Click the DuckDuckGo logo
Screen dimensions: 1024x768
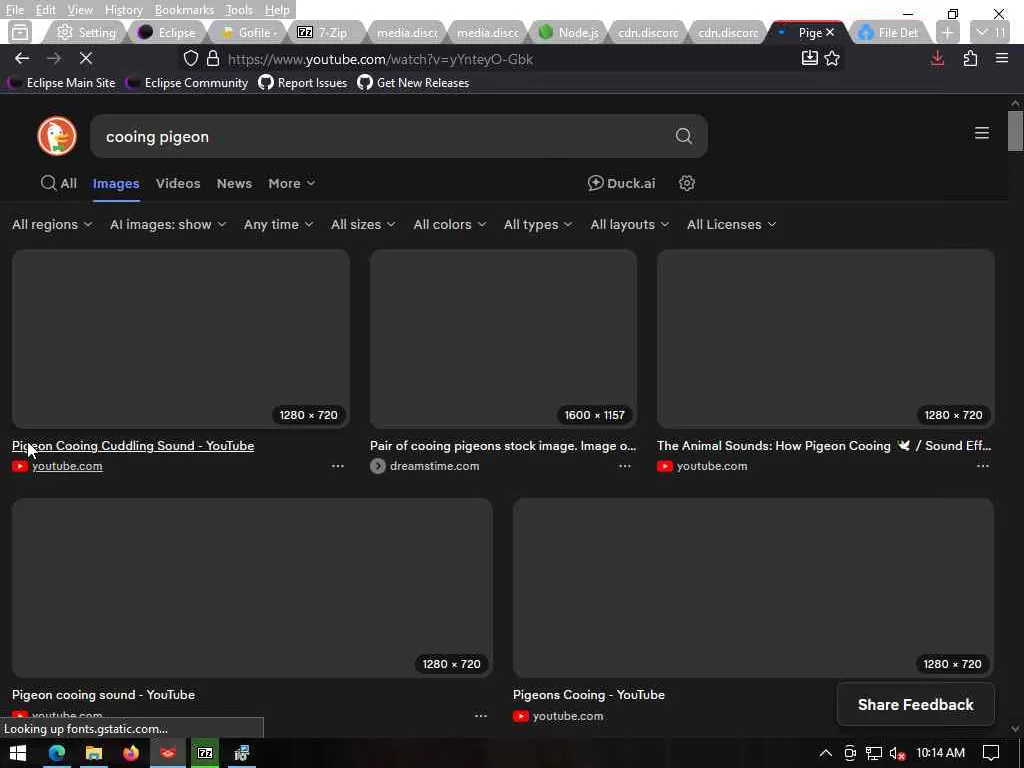click(x=57, y=136)
